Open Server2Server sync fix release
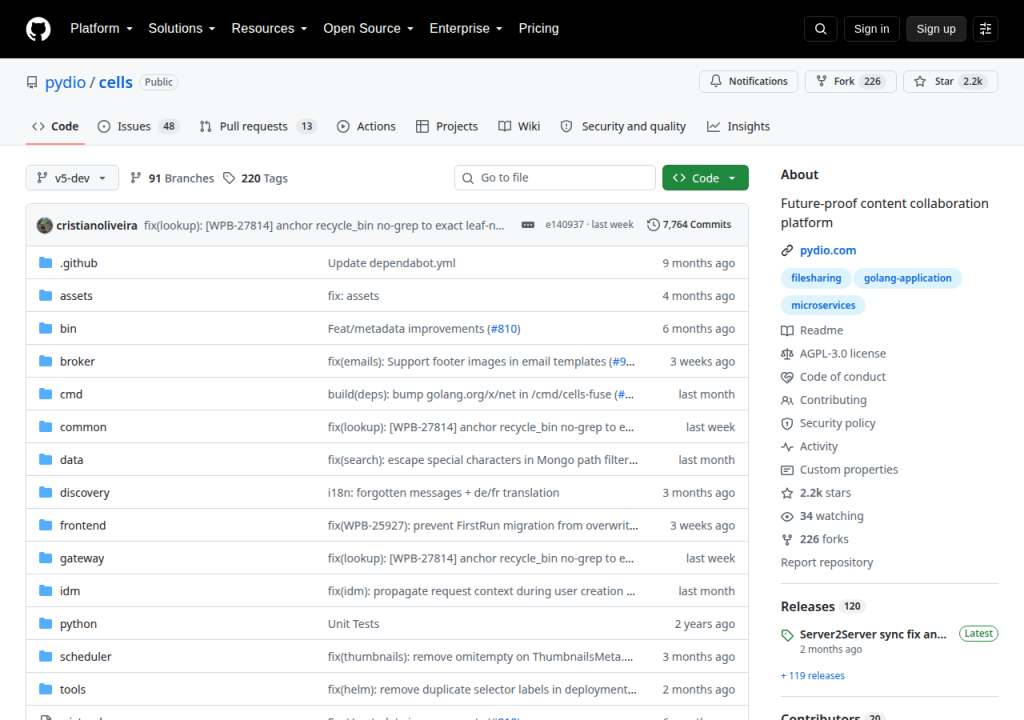Image resolution: width=1024 pixels, height=720 pixels. [x=873, y=634]
